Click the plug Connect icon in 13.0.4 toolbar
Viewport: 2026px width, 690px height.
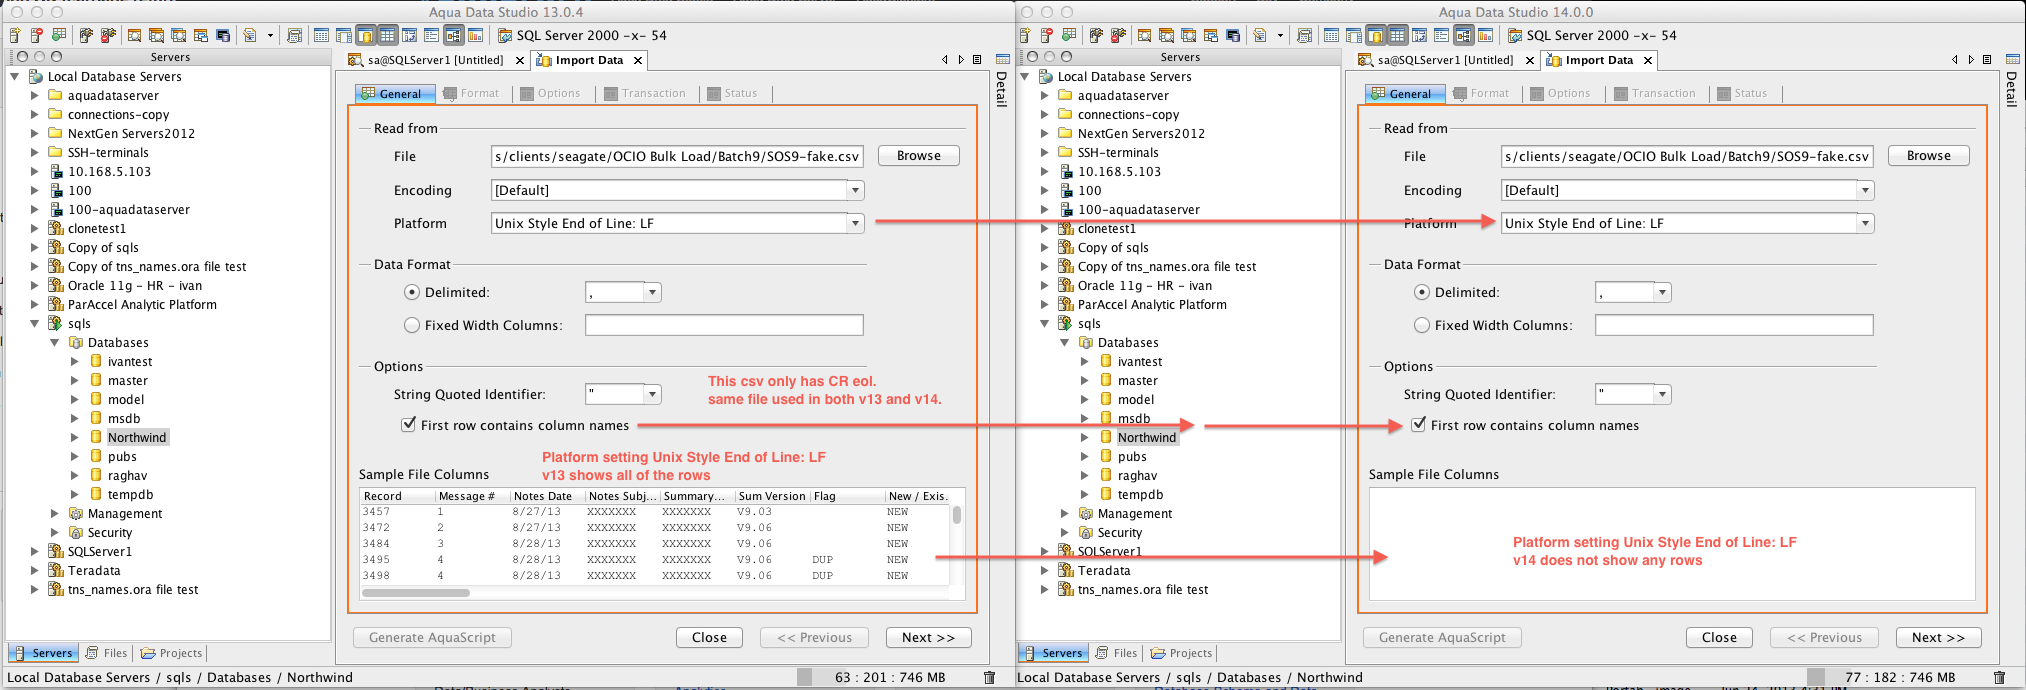[86, 35]
